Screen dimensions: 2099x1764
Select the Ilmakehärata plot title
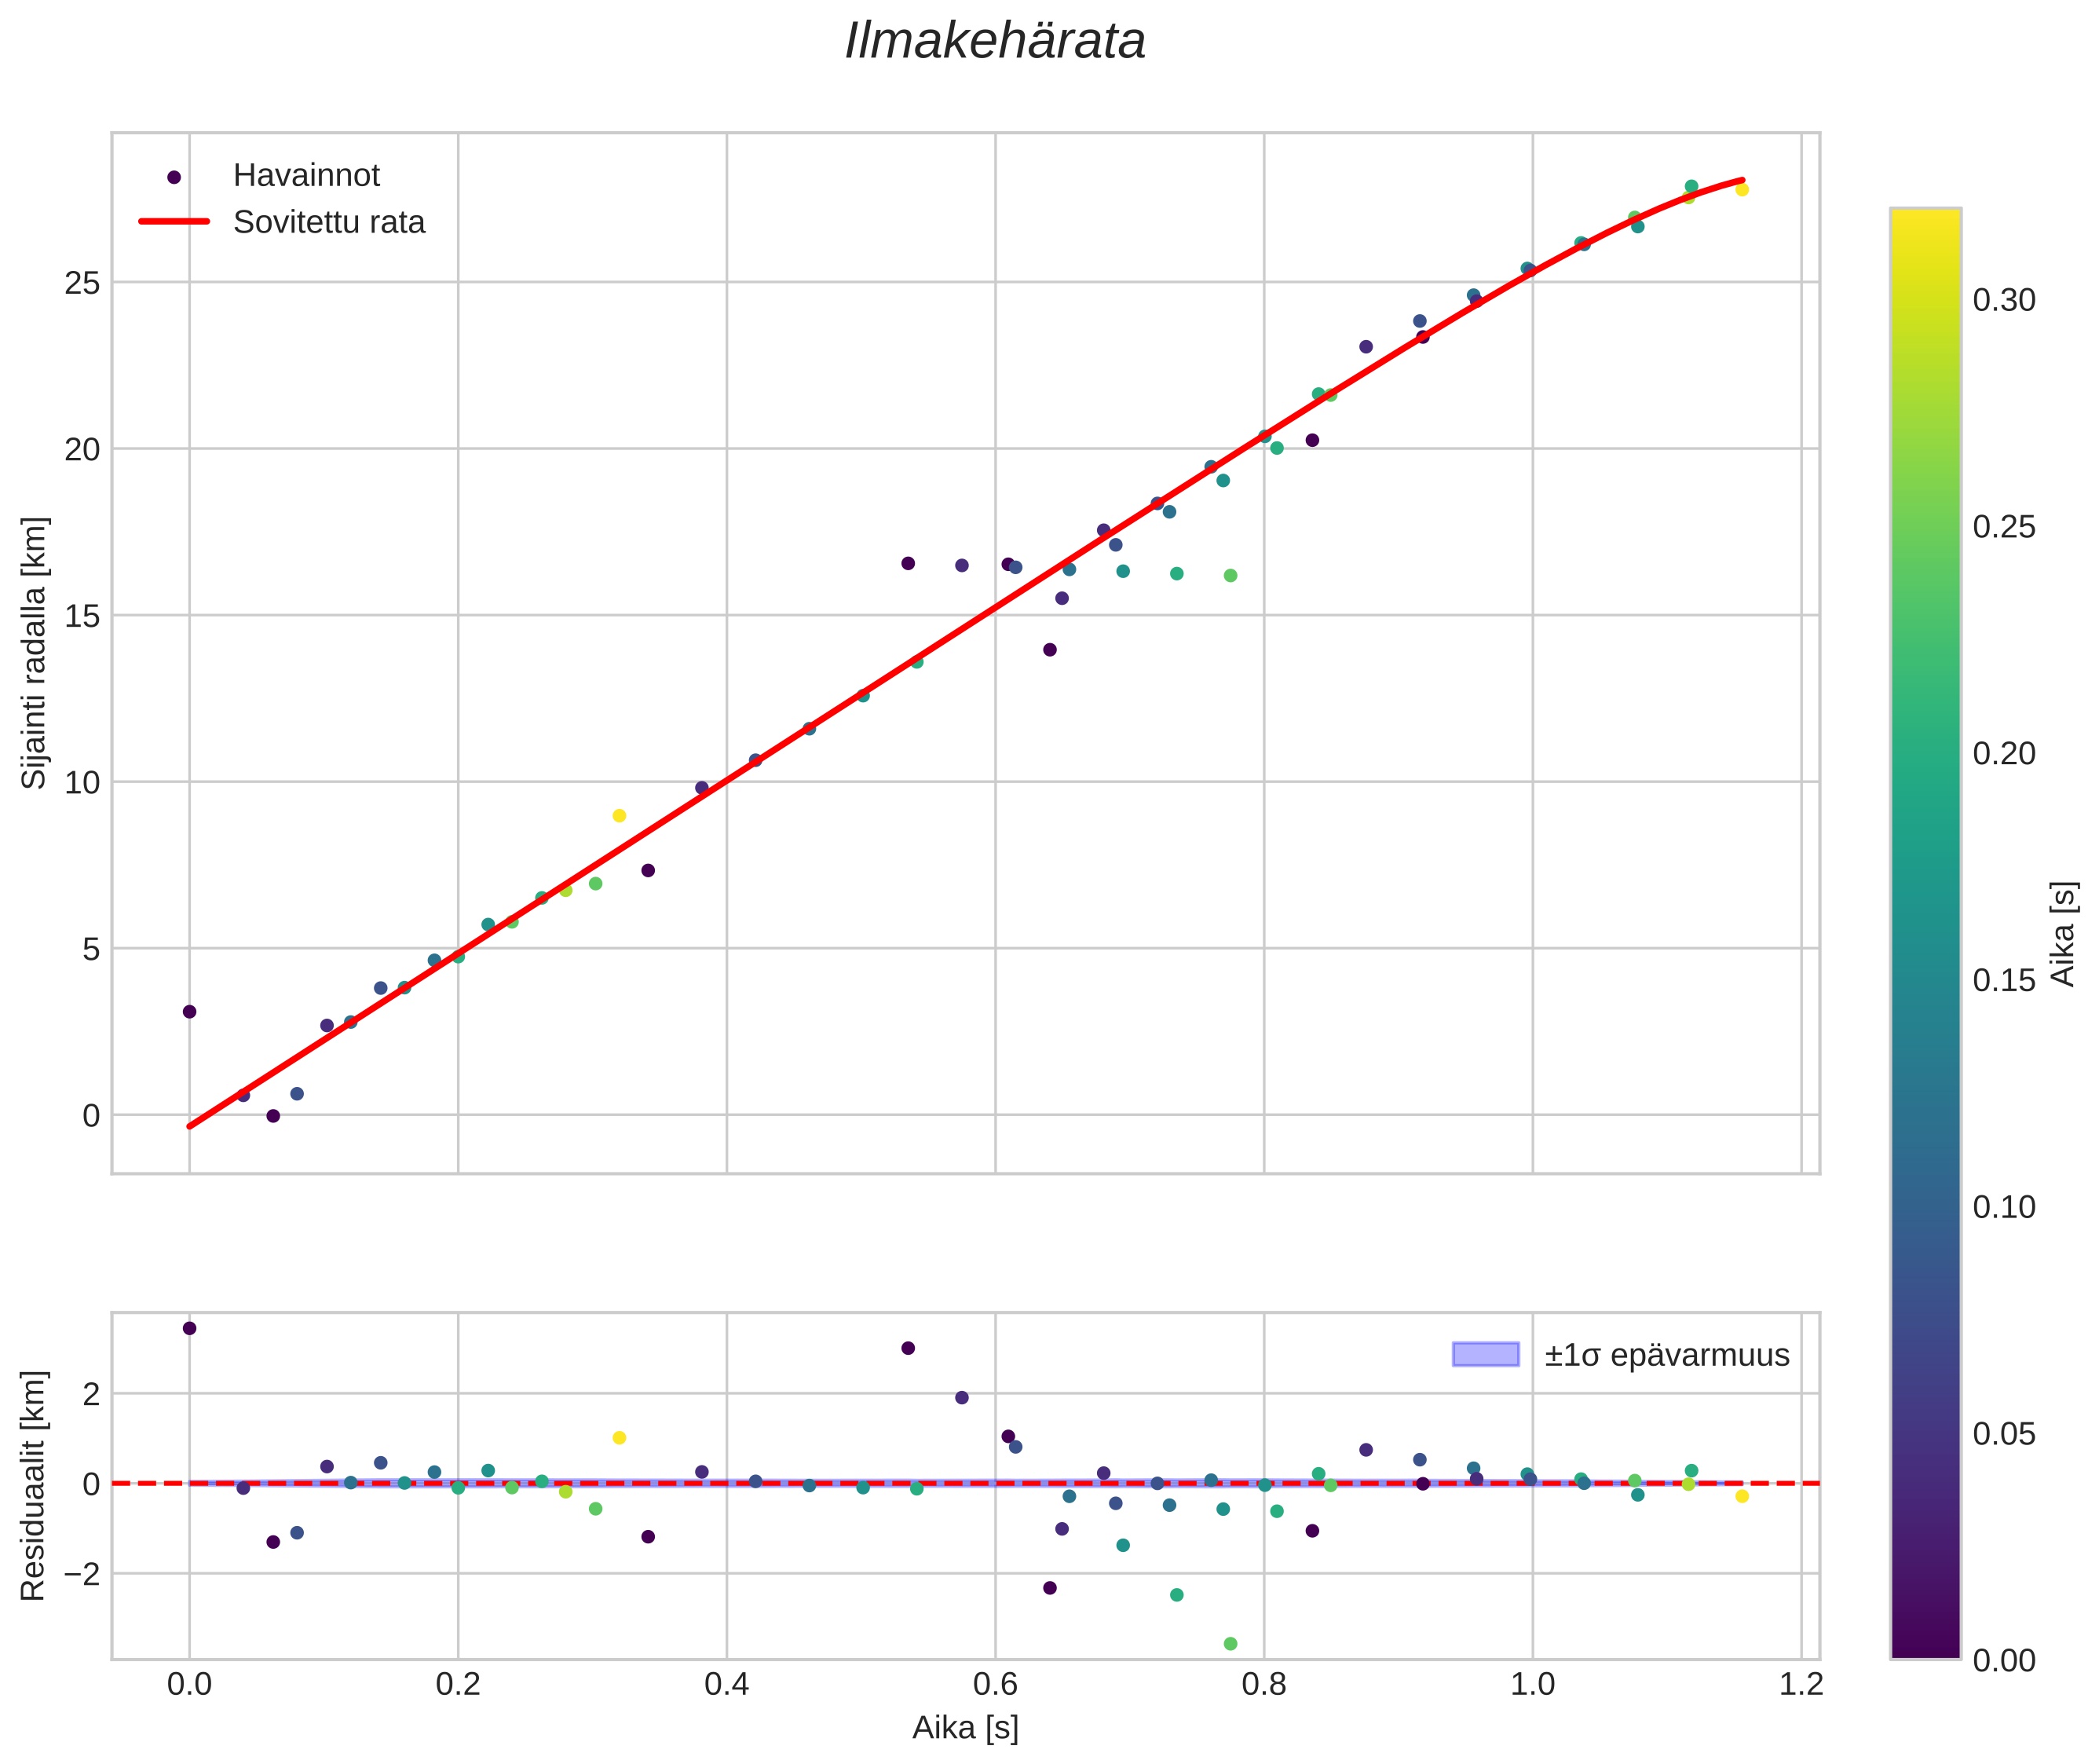[994, 42]
